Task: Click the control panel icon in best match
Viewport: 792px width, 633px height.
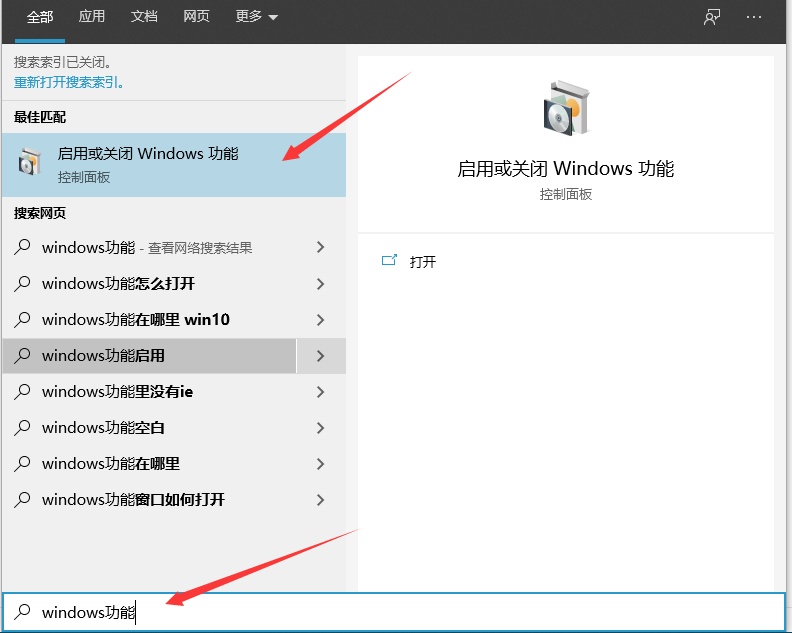Action: pos(29,162)
